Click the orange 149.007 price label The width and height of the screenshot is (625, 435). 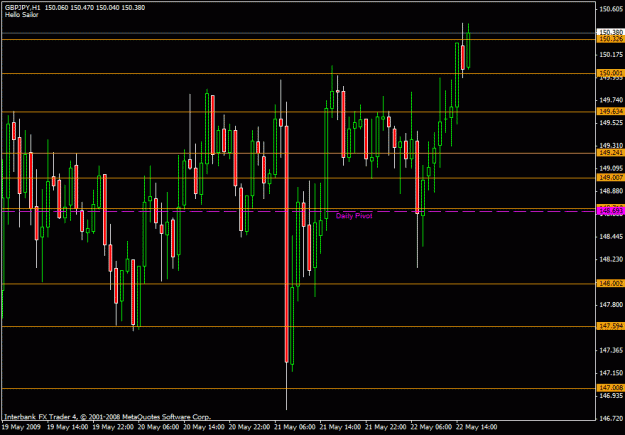[x=610, y=177]
